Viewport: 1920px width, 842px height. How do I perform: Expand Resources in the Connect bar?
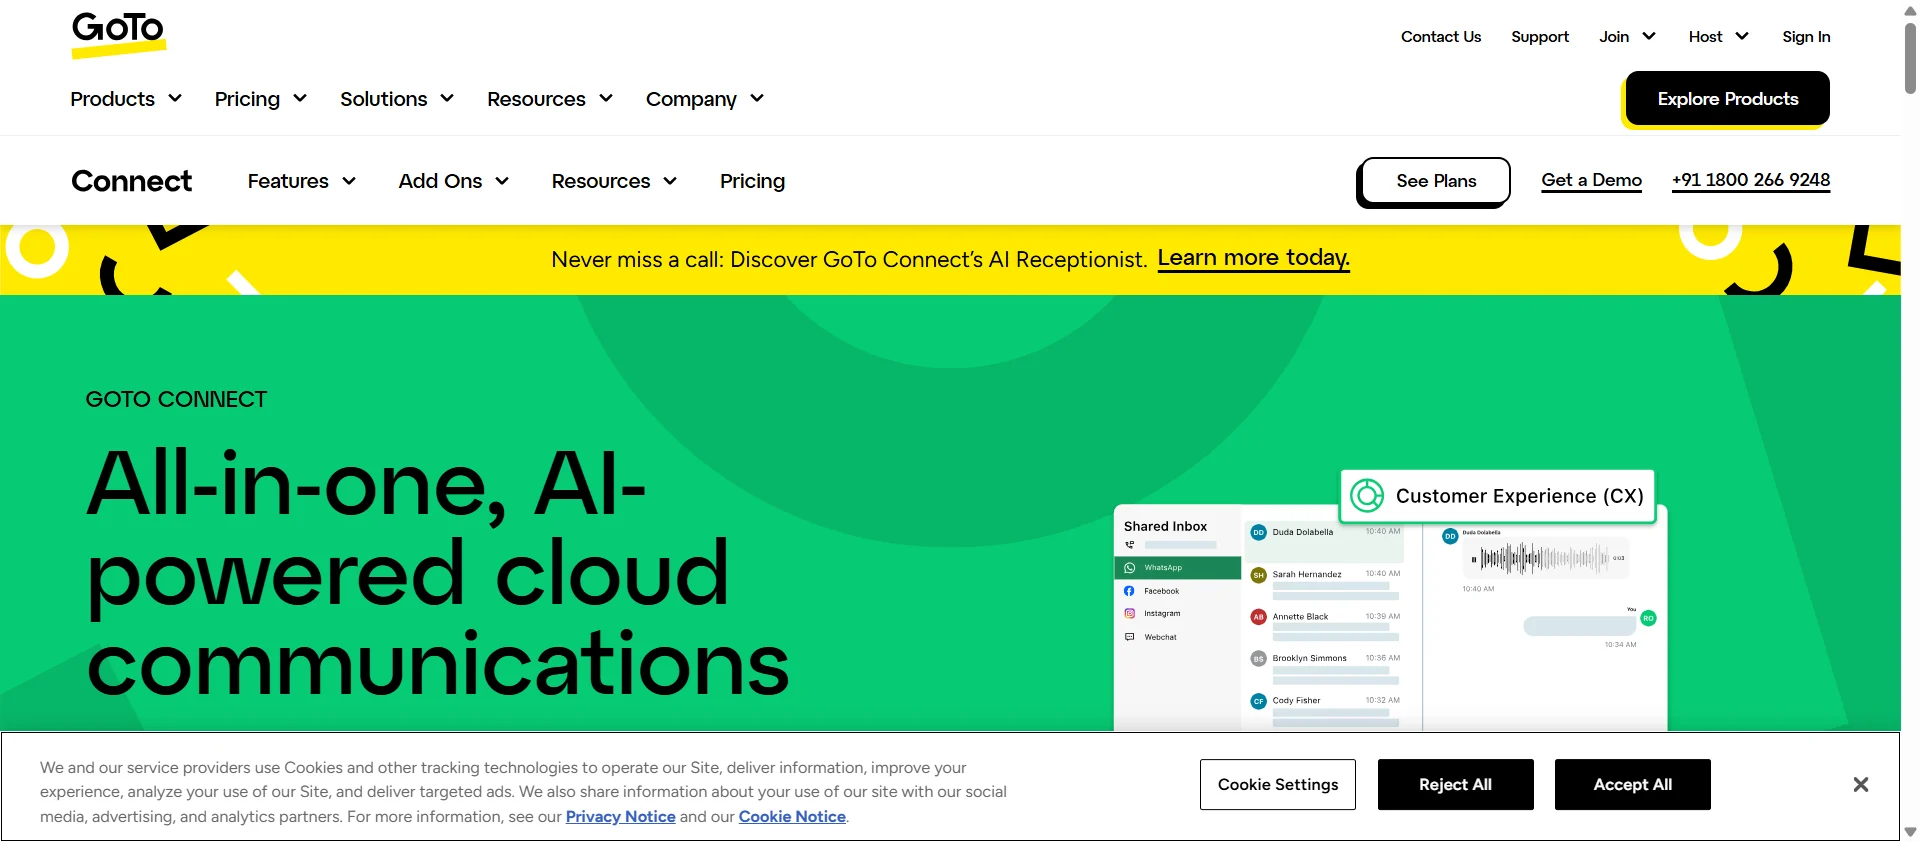[x=614, y=181]
